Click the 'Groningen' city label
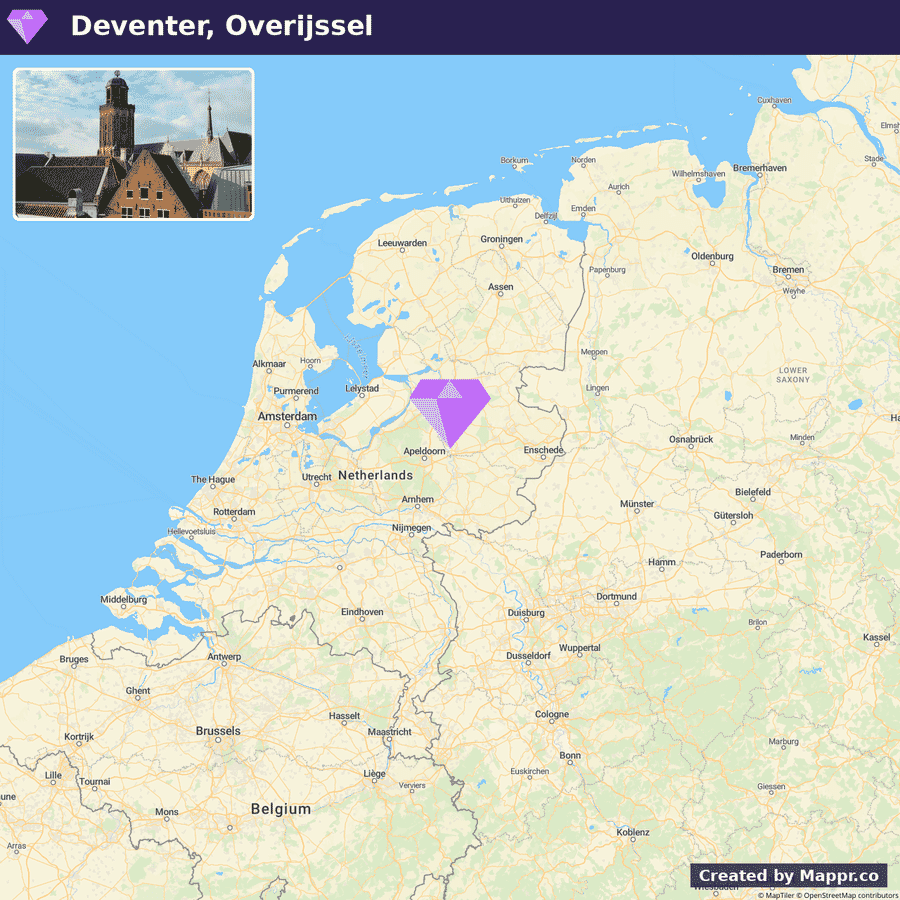This screenshot has width=900, height=900. pos(502,239)
